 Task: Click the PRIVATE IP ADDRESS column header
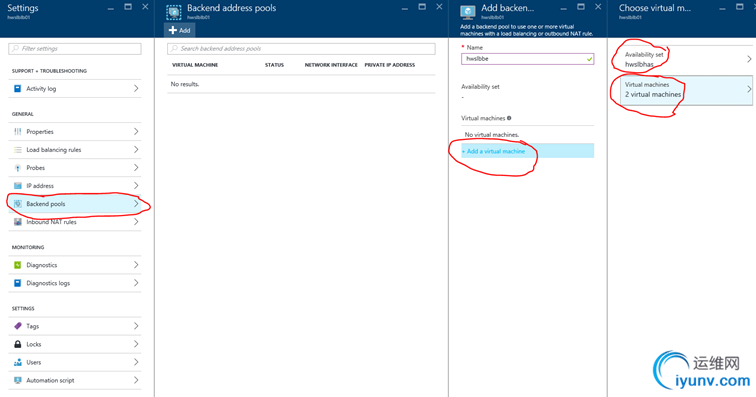390,65
